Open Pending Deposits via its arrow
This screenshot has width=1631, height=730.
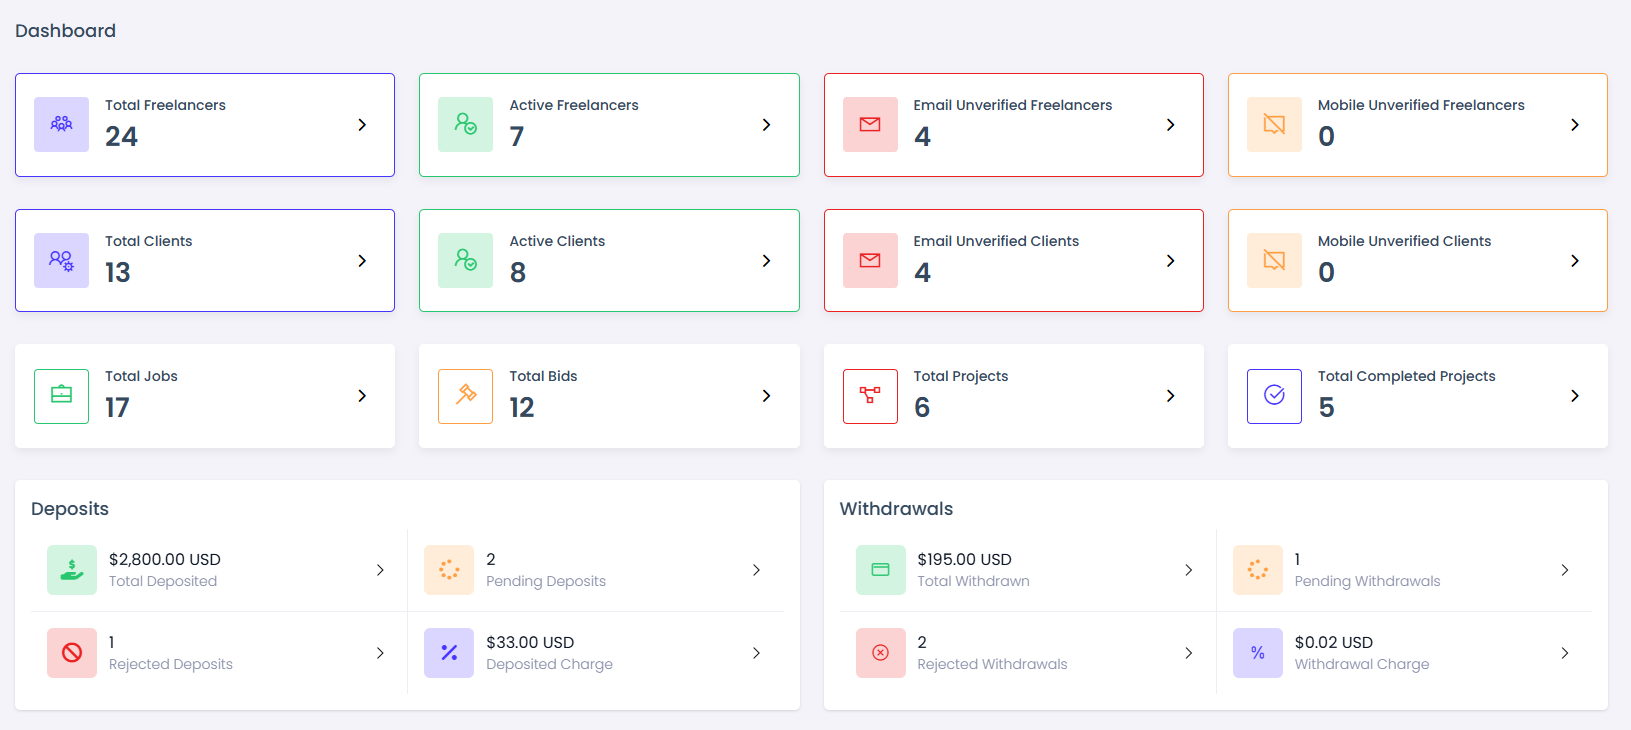[756, 570]
